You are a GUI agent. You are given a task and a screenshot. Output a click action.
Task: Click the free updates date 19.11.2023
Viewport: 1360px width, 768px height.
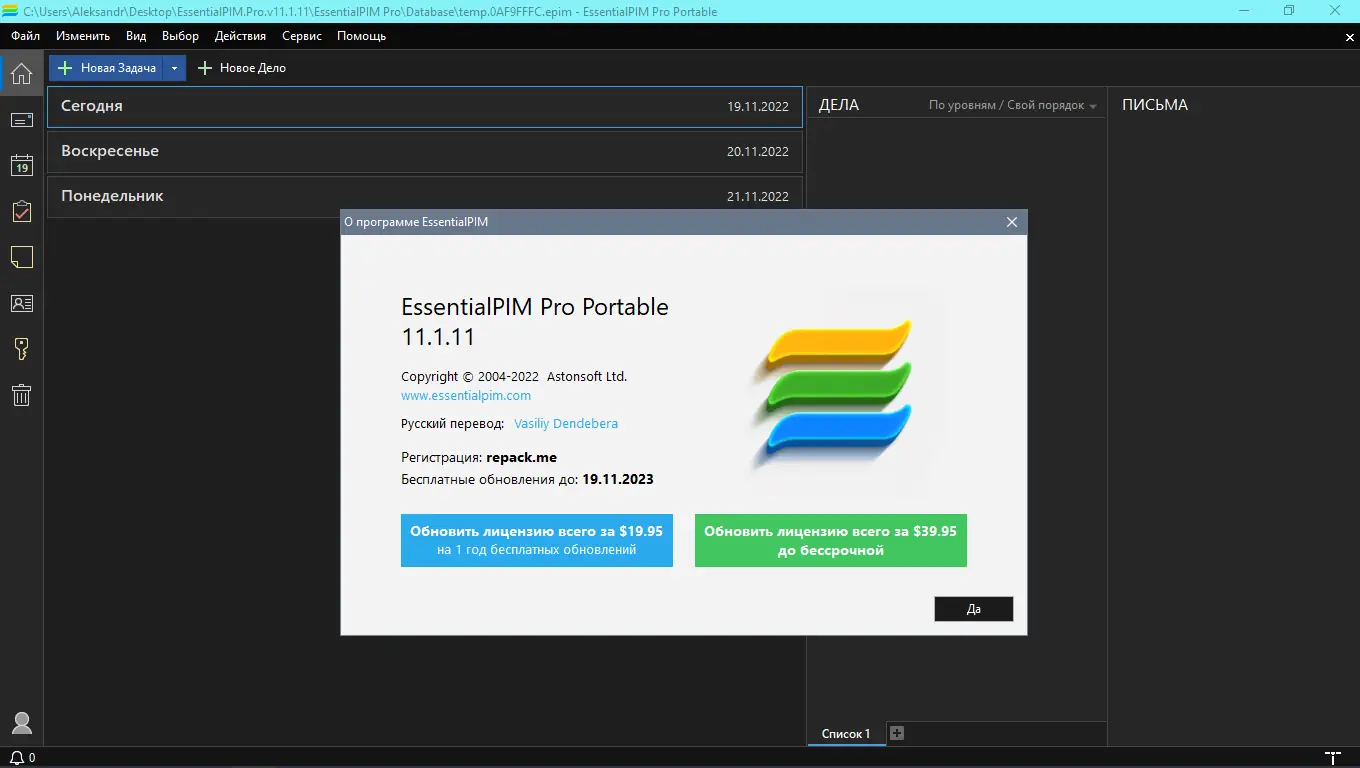[x=618, y=479]
